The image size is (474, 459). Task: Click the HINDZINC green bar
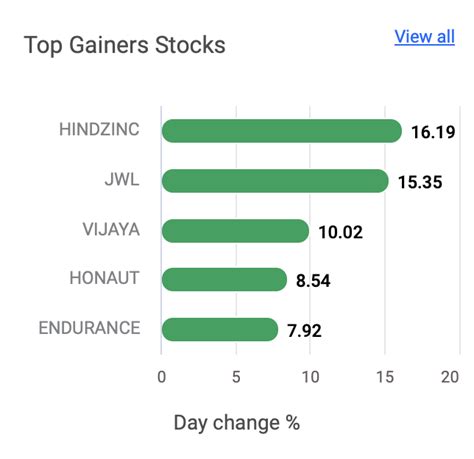[282, 131]
